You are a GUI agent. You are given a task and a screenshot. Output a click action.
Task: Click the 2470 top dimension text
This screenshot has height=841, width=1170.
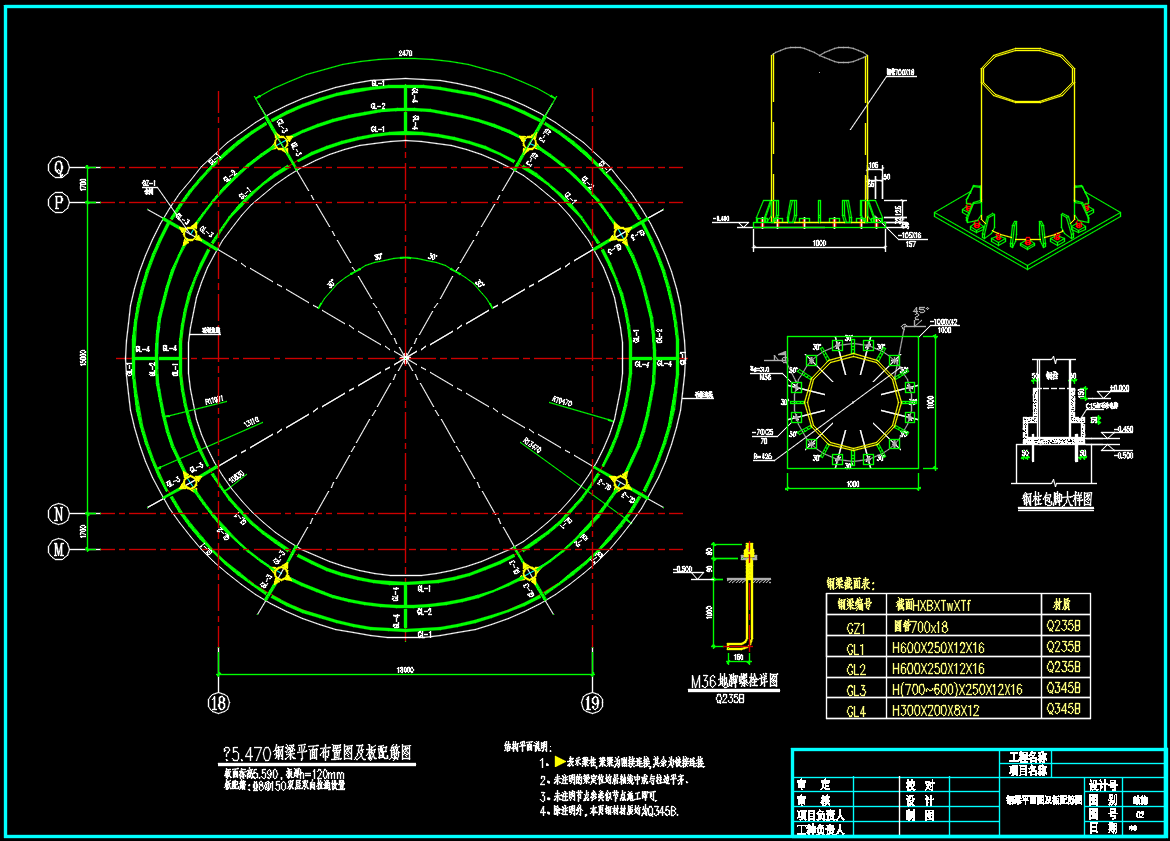404,53
